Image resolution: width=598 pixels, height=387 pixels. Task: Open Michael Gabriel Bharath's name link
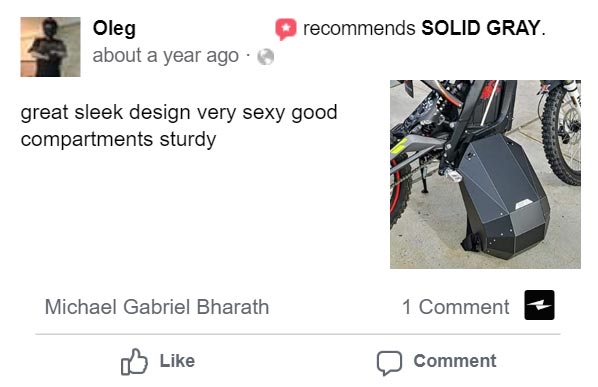157,307
